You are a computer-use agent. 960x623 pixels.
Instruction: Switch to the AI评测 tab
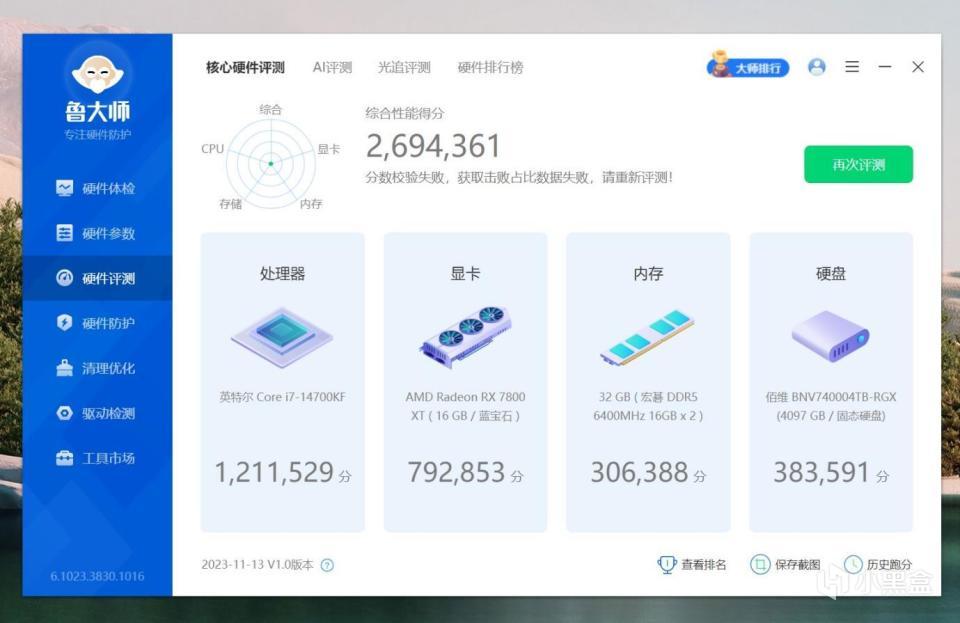tap(332, 67)
